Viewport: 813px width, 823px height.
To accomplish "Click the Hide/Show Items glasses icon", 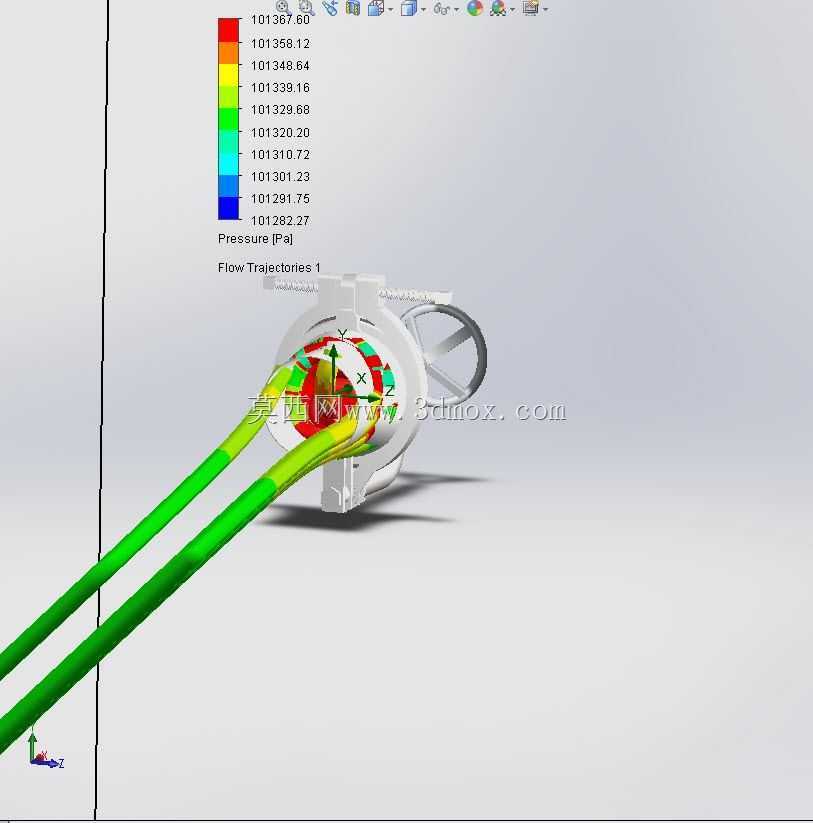I will [x=442, y=8].
